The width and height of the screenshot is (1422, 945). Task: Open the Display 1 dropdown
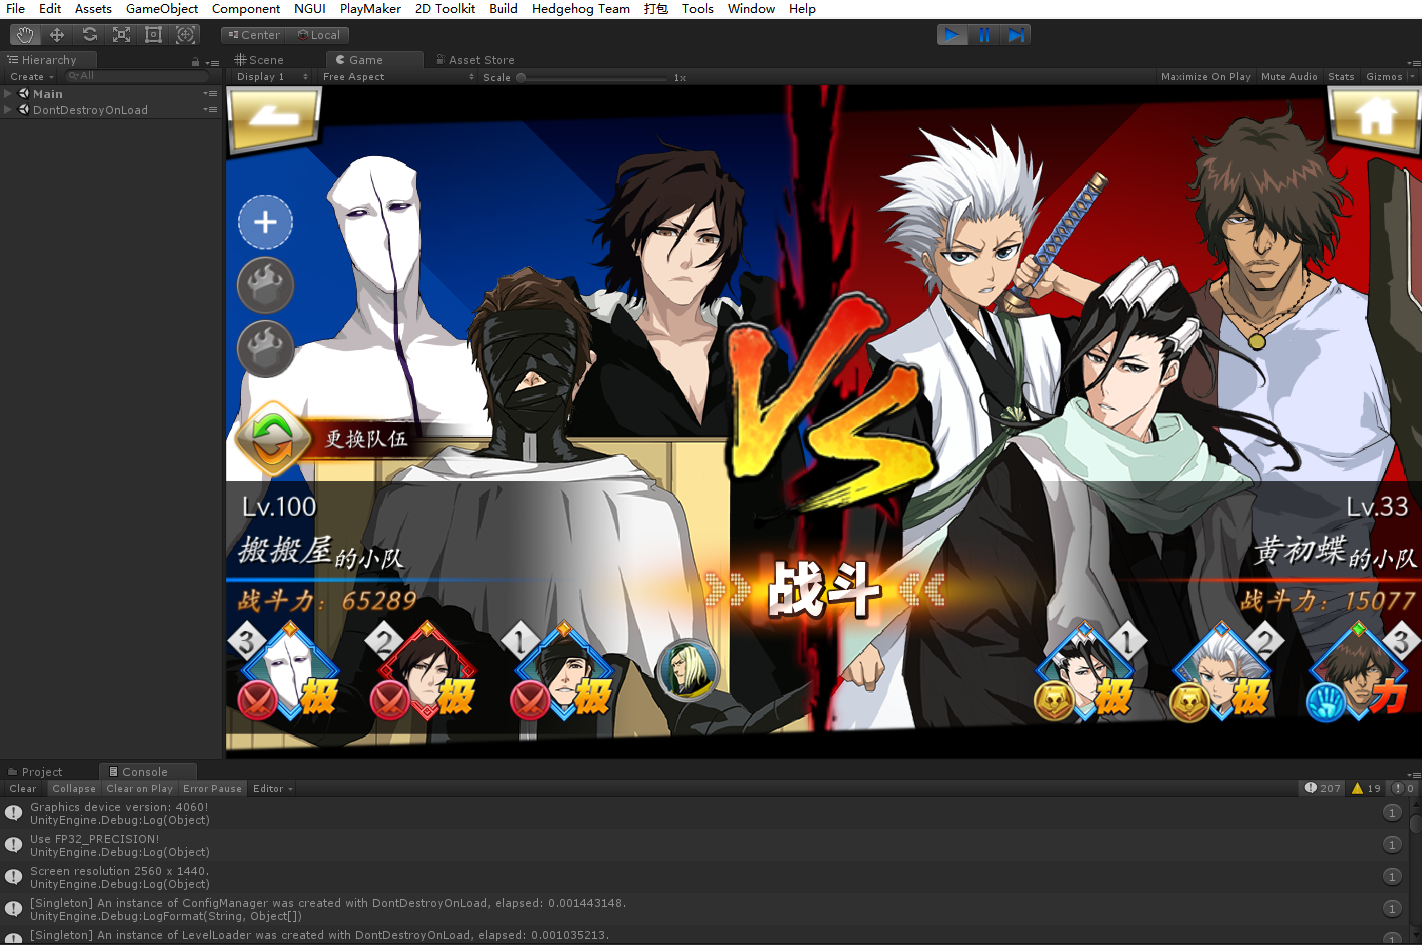coord(271,77)
